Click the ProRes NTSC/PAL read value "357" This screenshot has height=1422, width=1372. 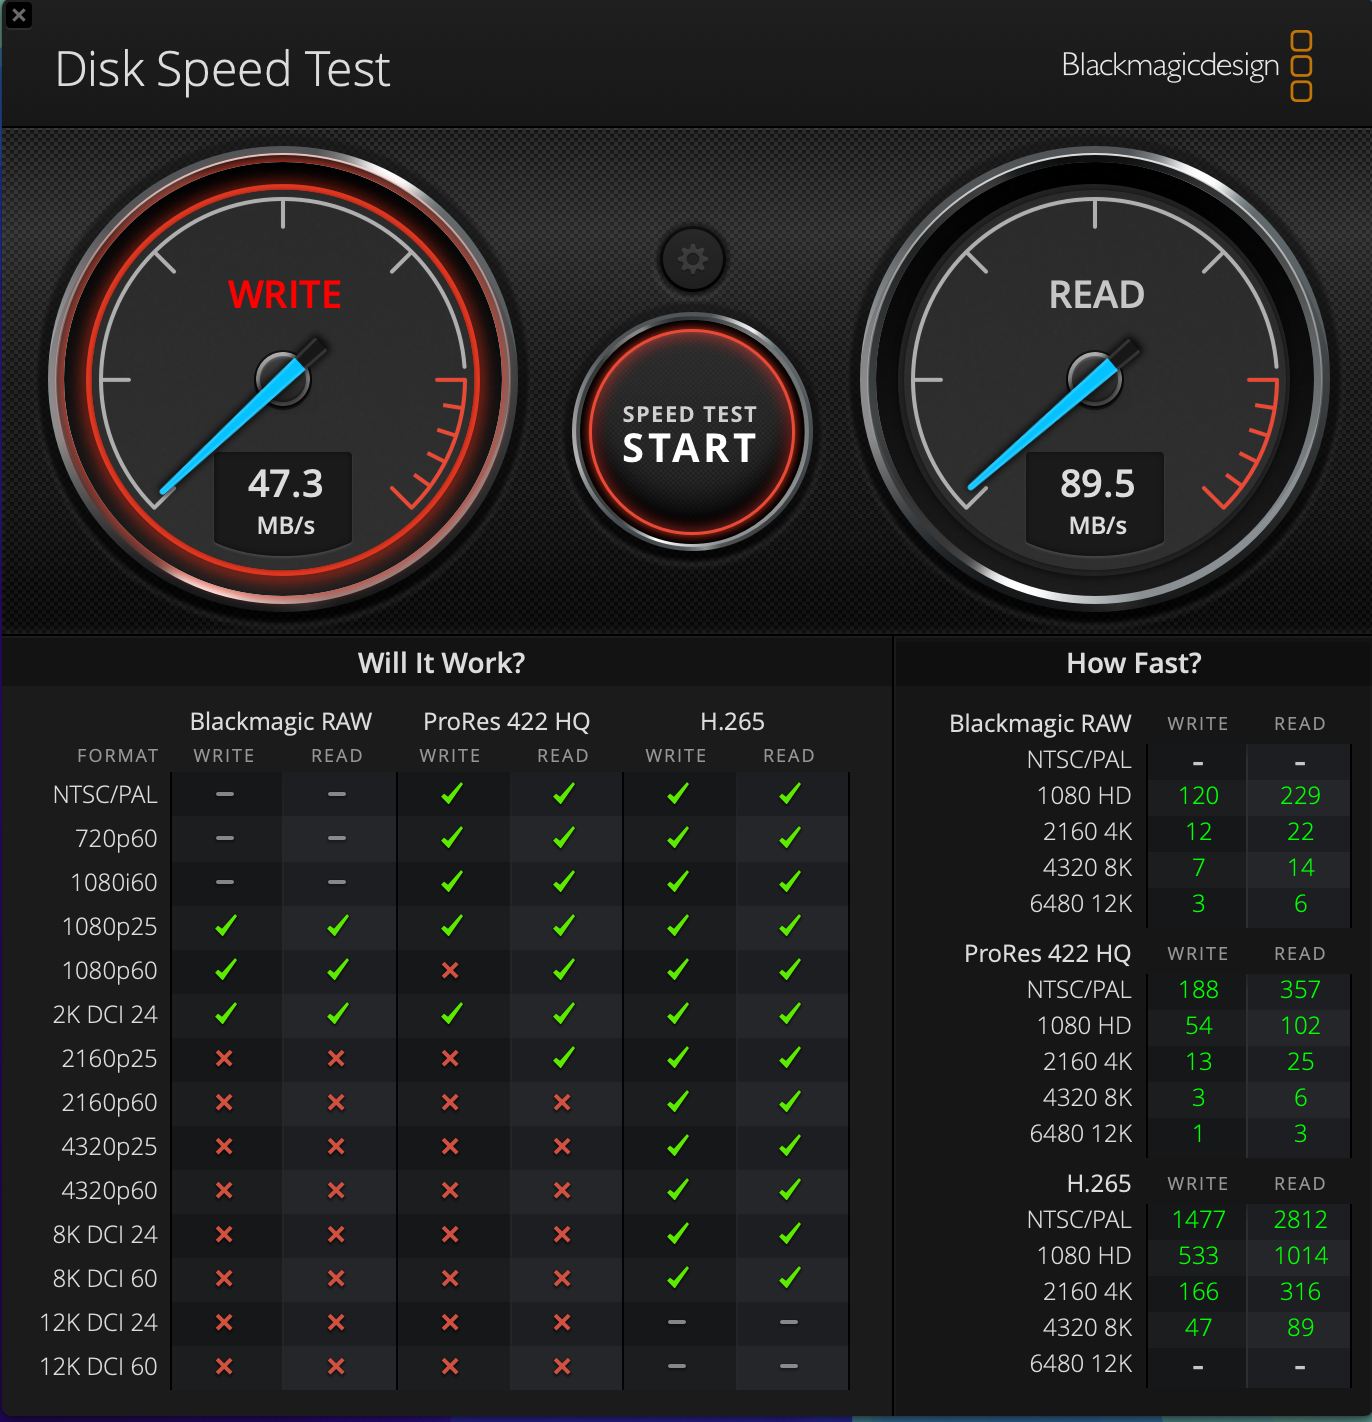coord(1300,989)
